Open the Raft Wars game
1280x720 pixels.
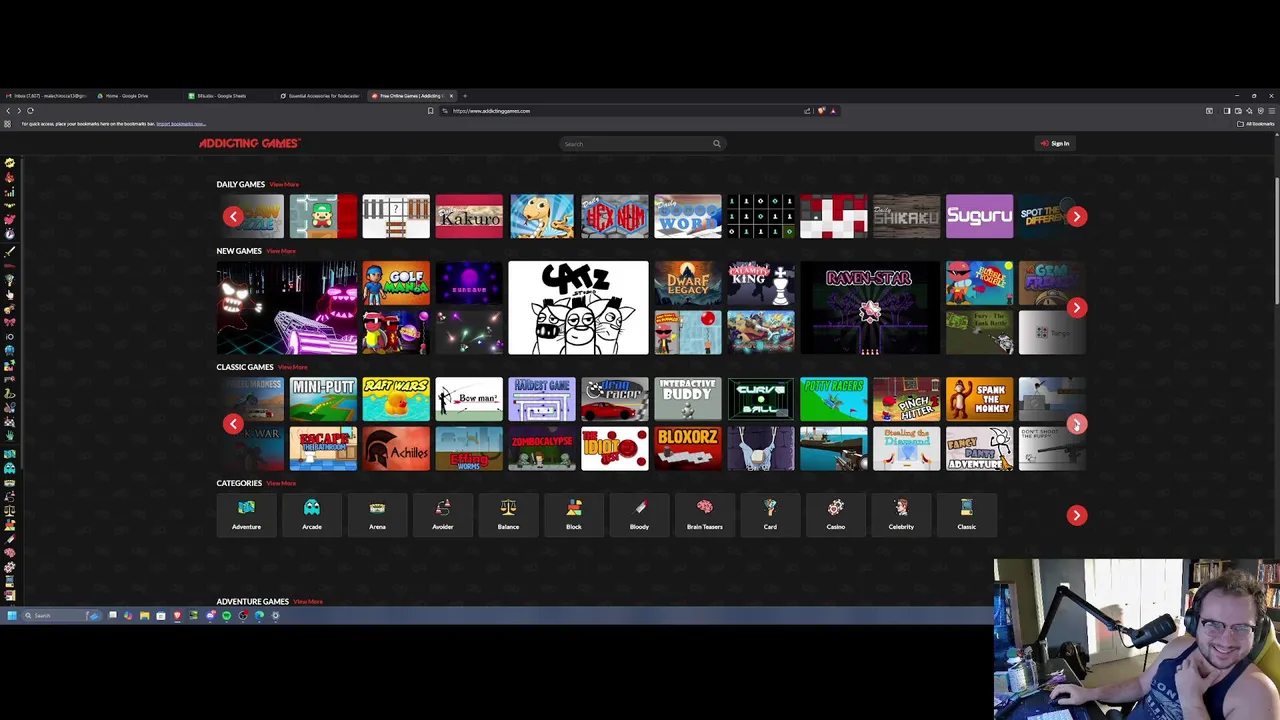pyautogui.click(x=396, y=399)
